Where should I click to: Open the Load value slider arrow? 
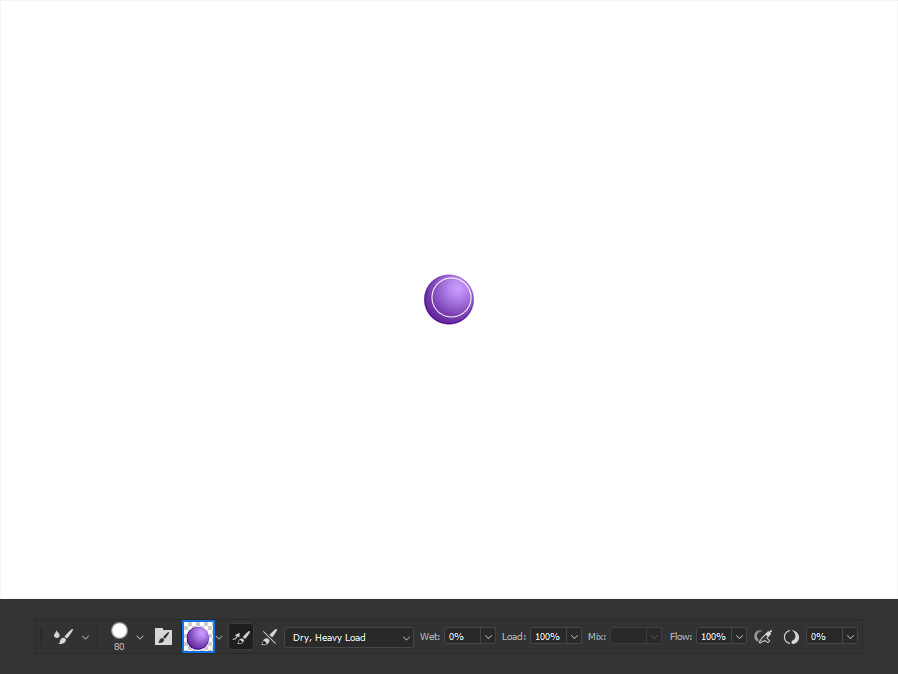574,637
